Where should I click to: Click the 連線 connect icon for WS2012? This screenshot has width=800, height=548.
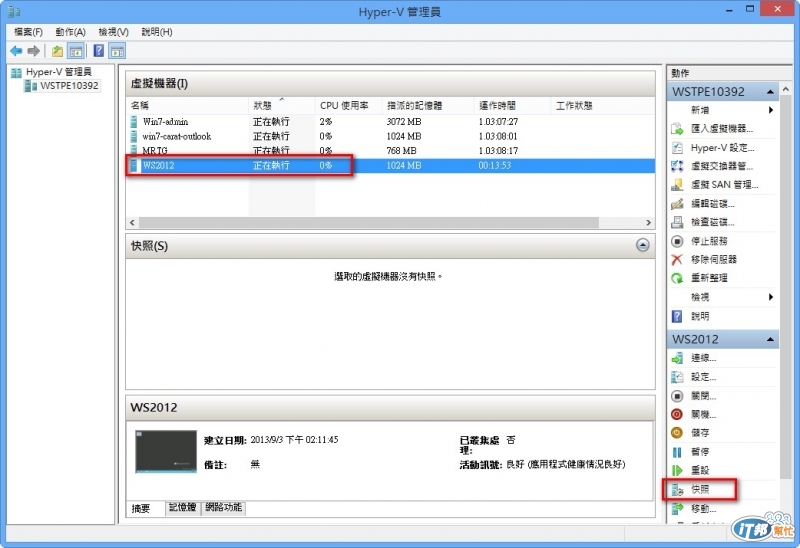click(x=677, y=358)
